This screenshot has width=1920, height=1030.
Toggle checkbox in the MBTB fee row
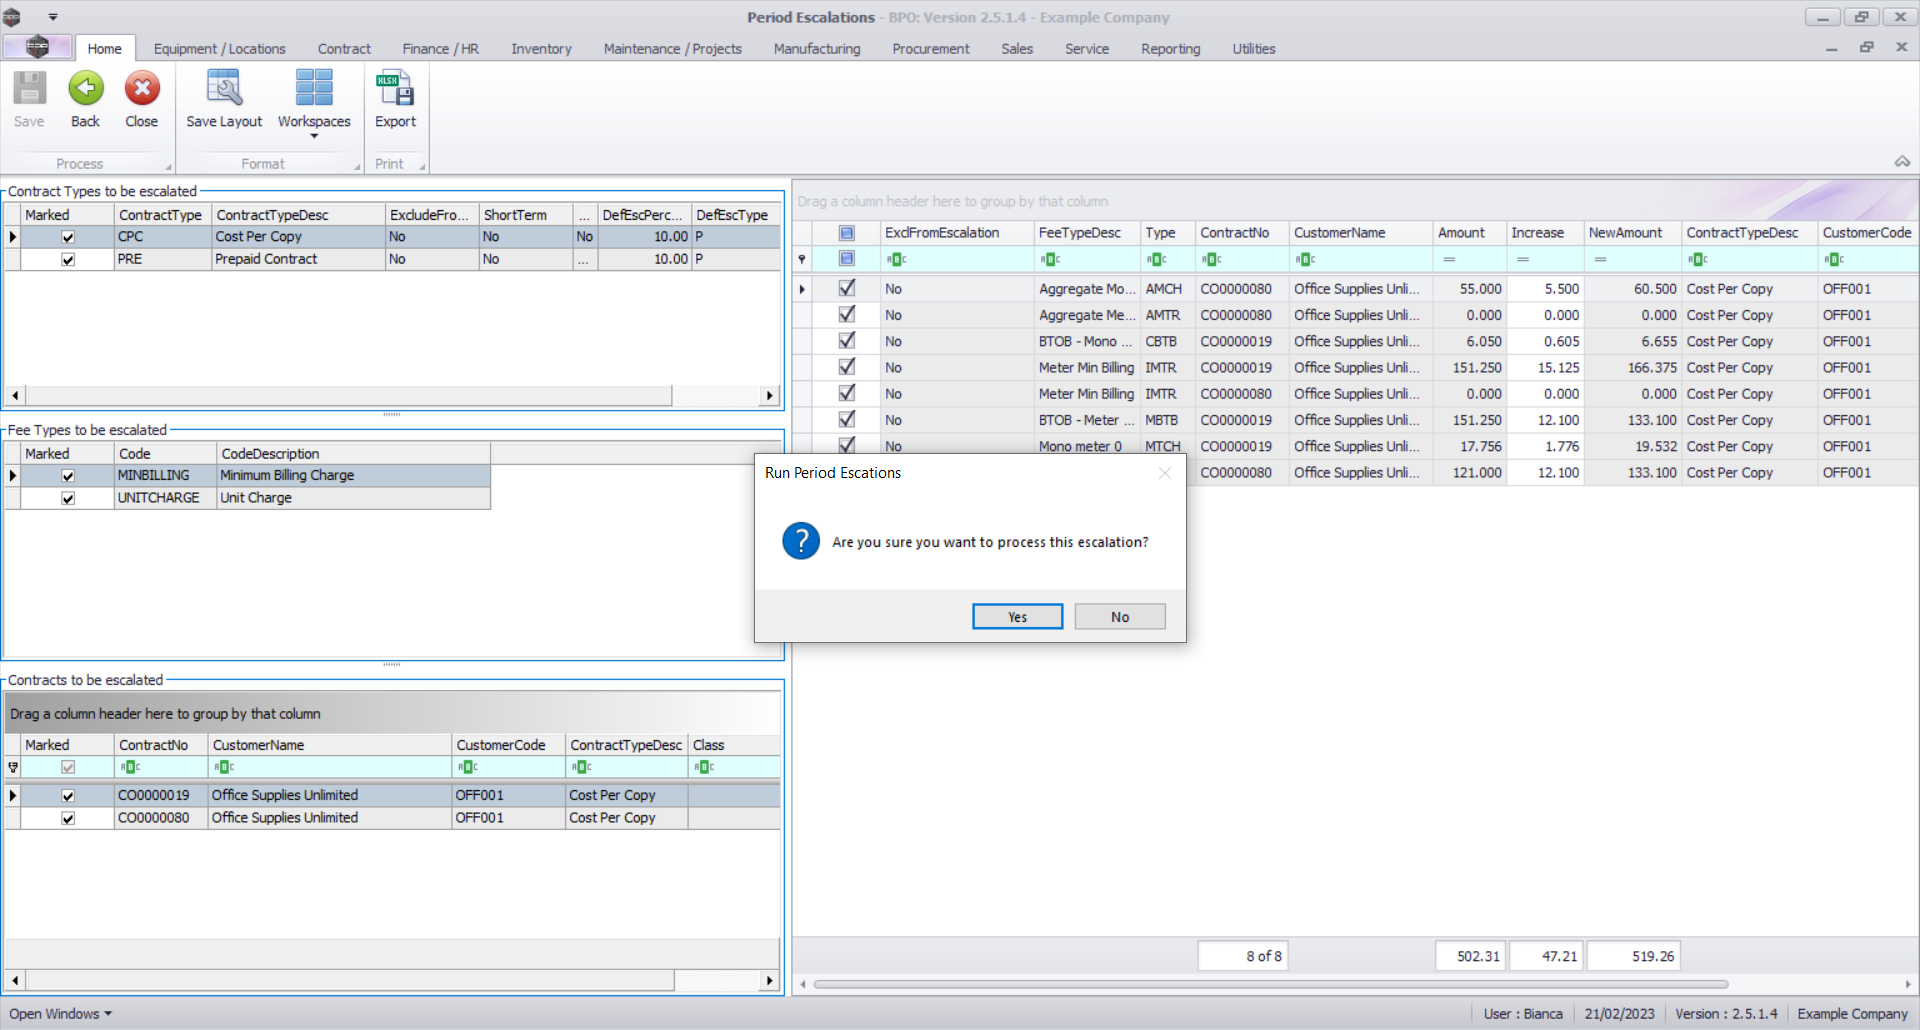click(x=847, y=420)
